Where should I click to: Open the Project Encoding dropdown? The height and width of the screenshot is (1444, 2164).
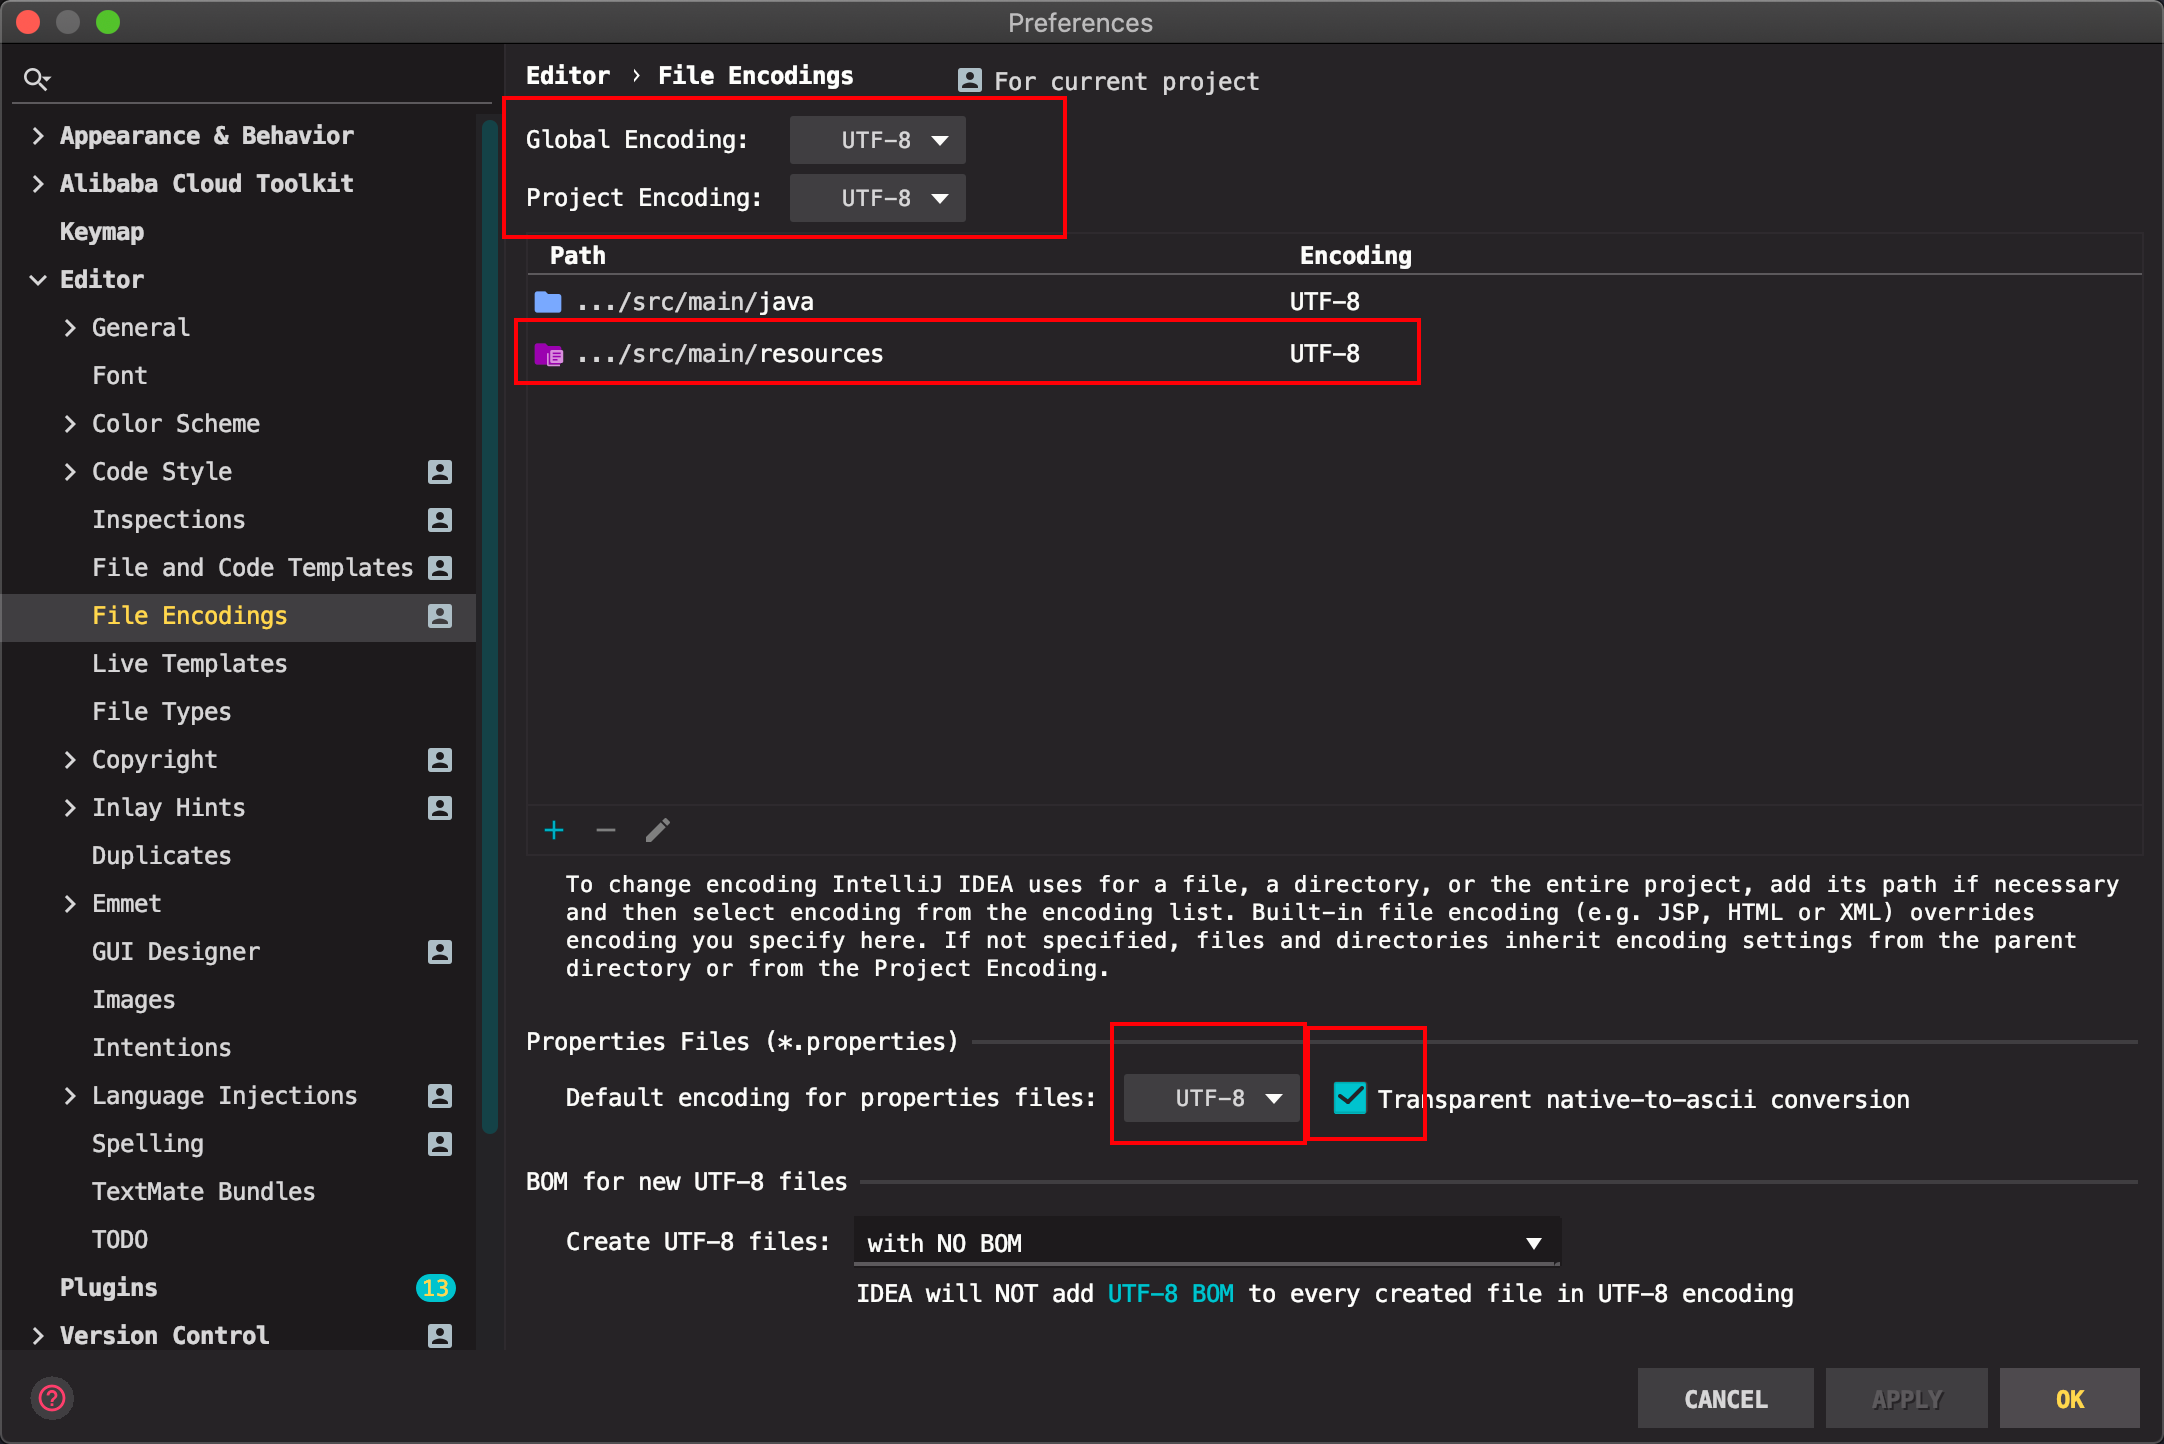pos(877,198)
